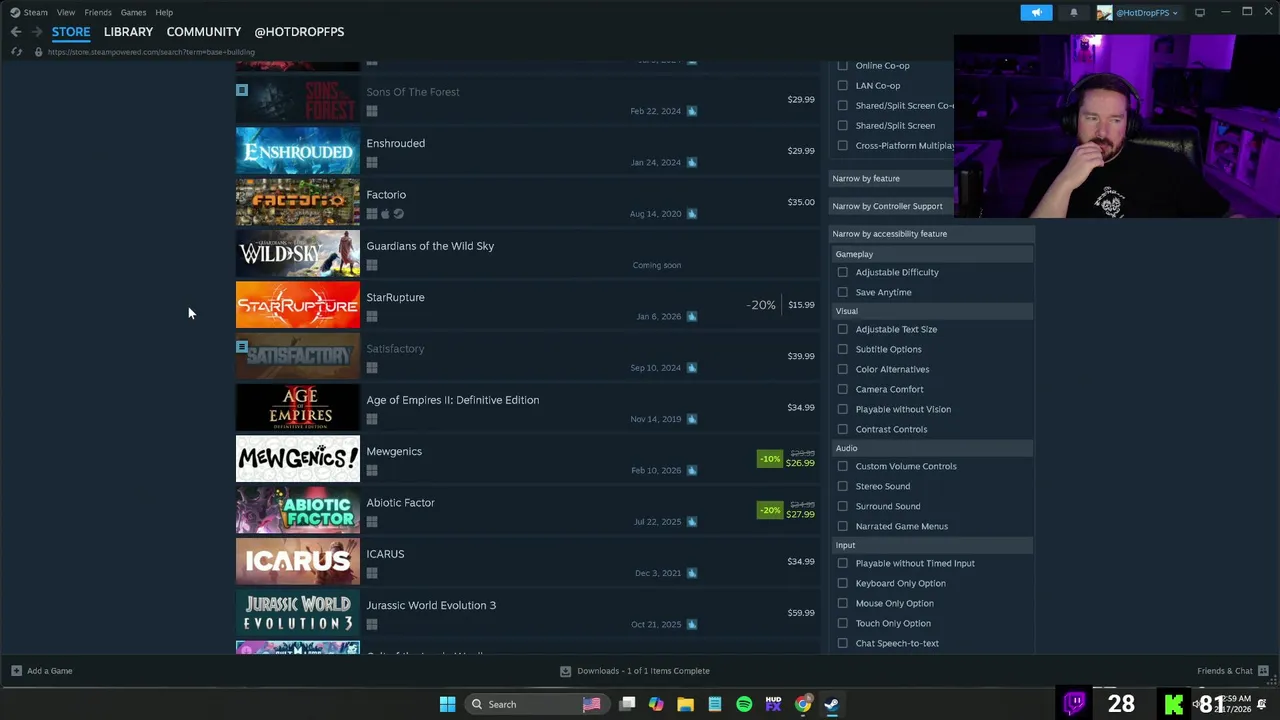
Task: Open File Explorer from the taskbar
Action: 685,704
